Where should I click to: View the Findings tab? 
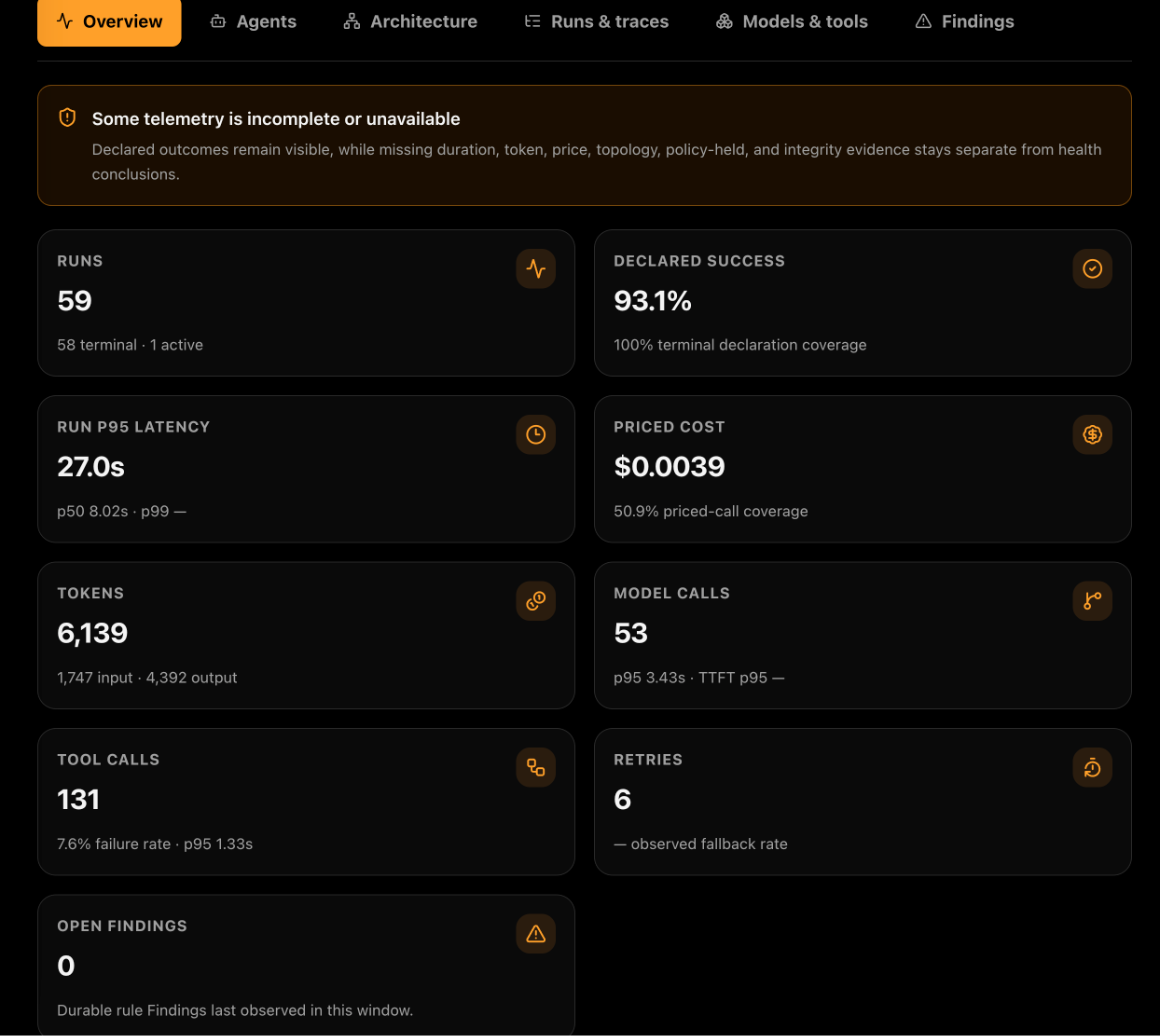click(x=965, y=21)
